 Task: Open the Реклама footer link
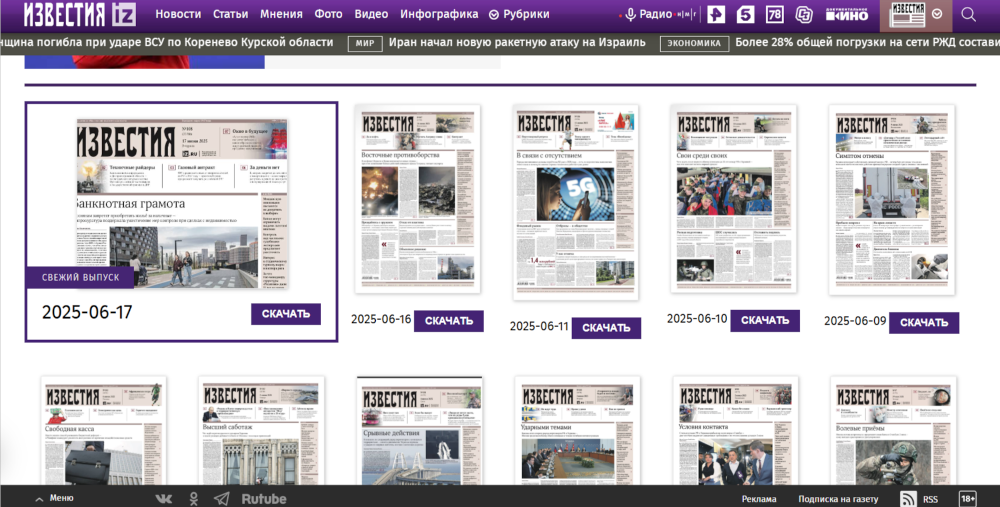(759, 499)
